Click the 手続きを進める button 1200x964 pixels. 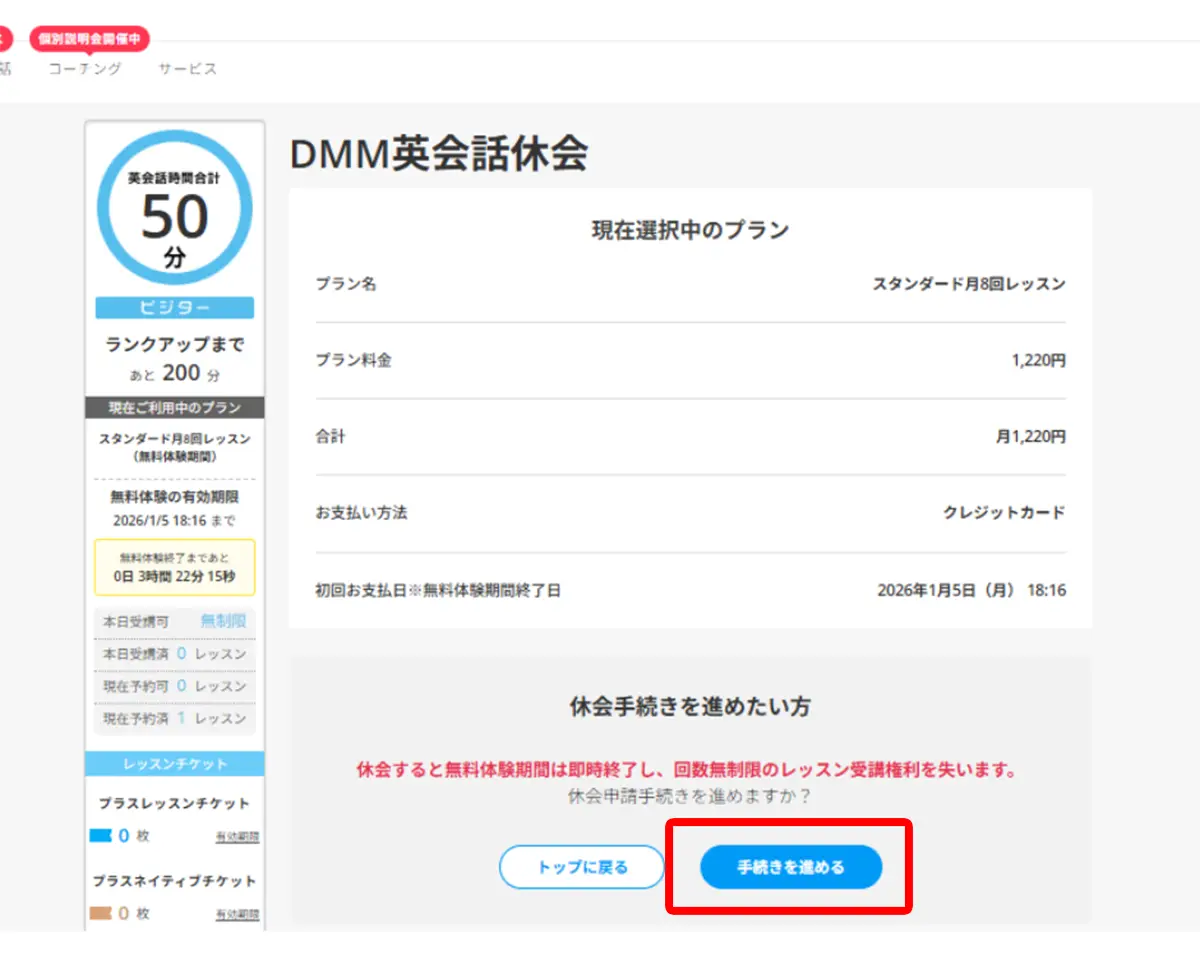[x=790, y=867]
